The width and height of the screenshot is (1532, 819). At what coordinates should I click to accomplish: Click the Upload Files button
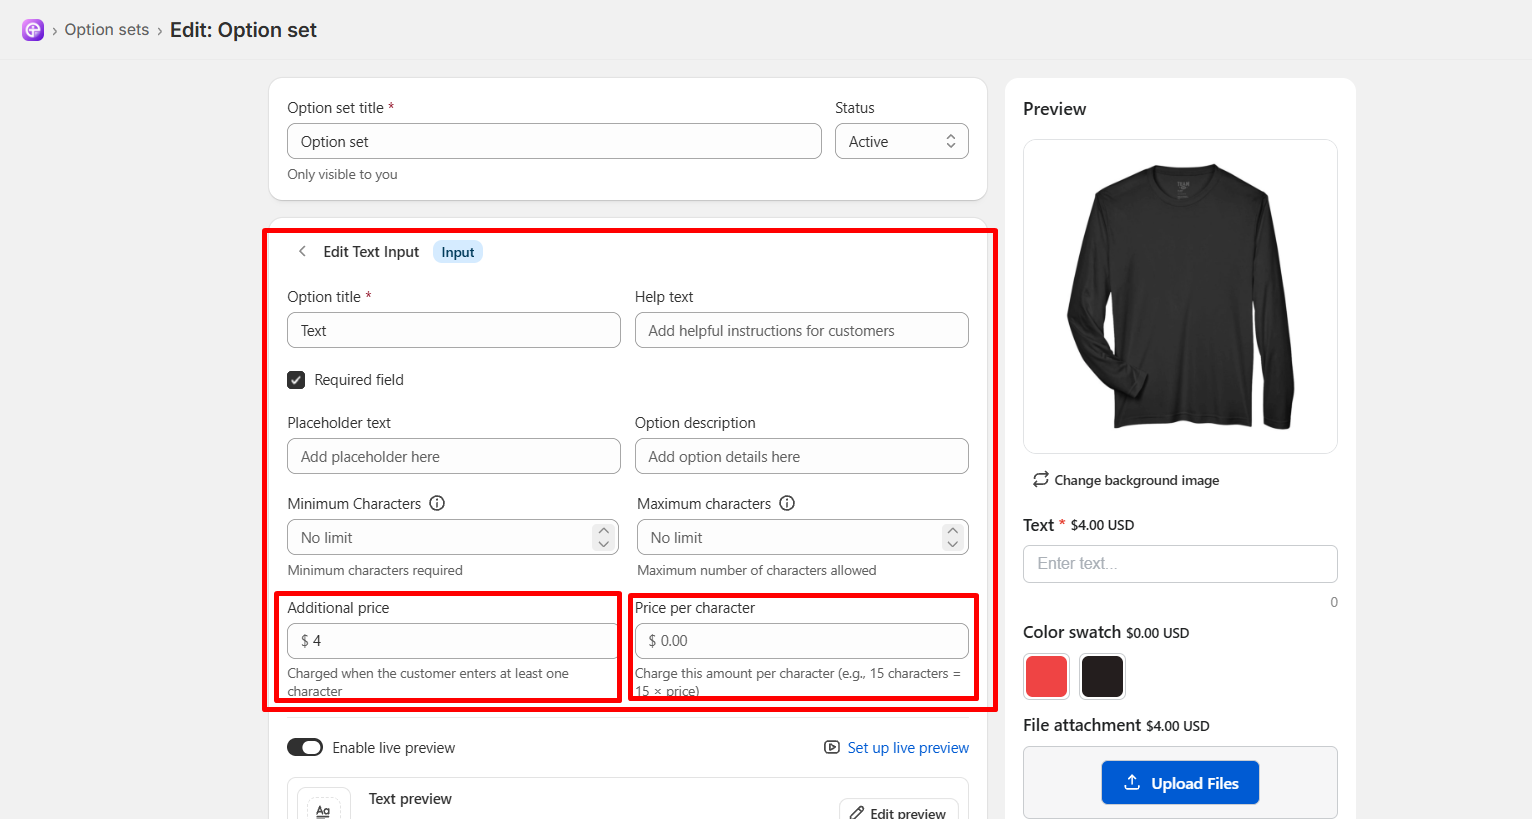pos(1180,783)
